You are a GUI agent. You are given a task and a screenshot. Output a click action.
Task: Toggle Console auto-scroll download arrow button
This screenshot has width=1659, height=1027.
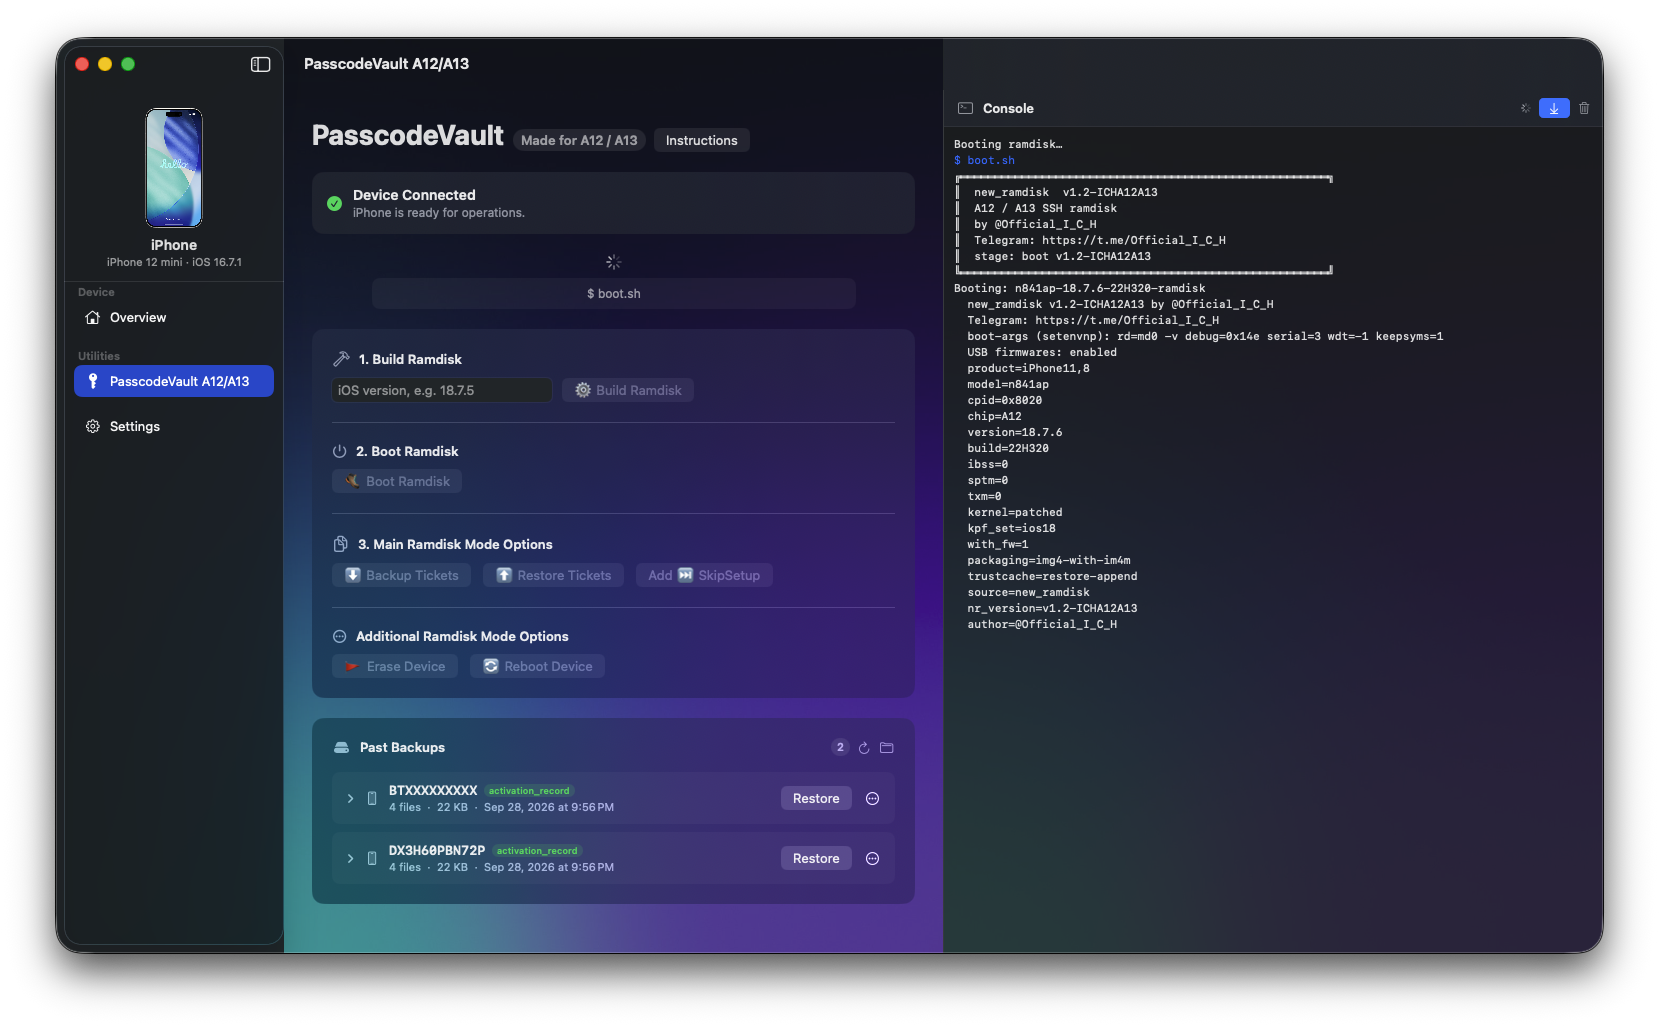(x=1554, y=108)
